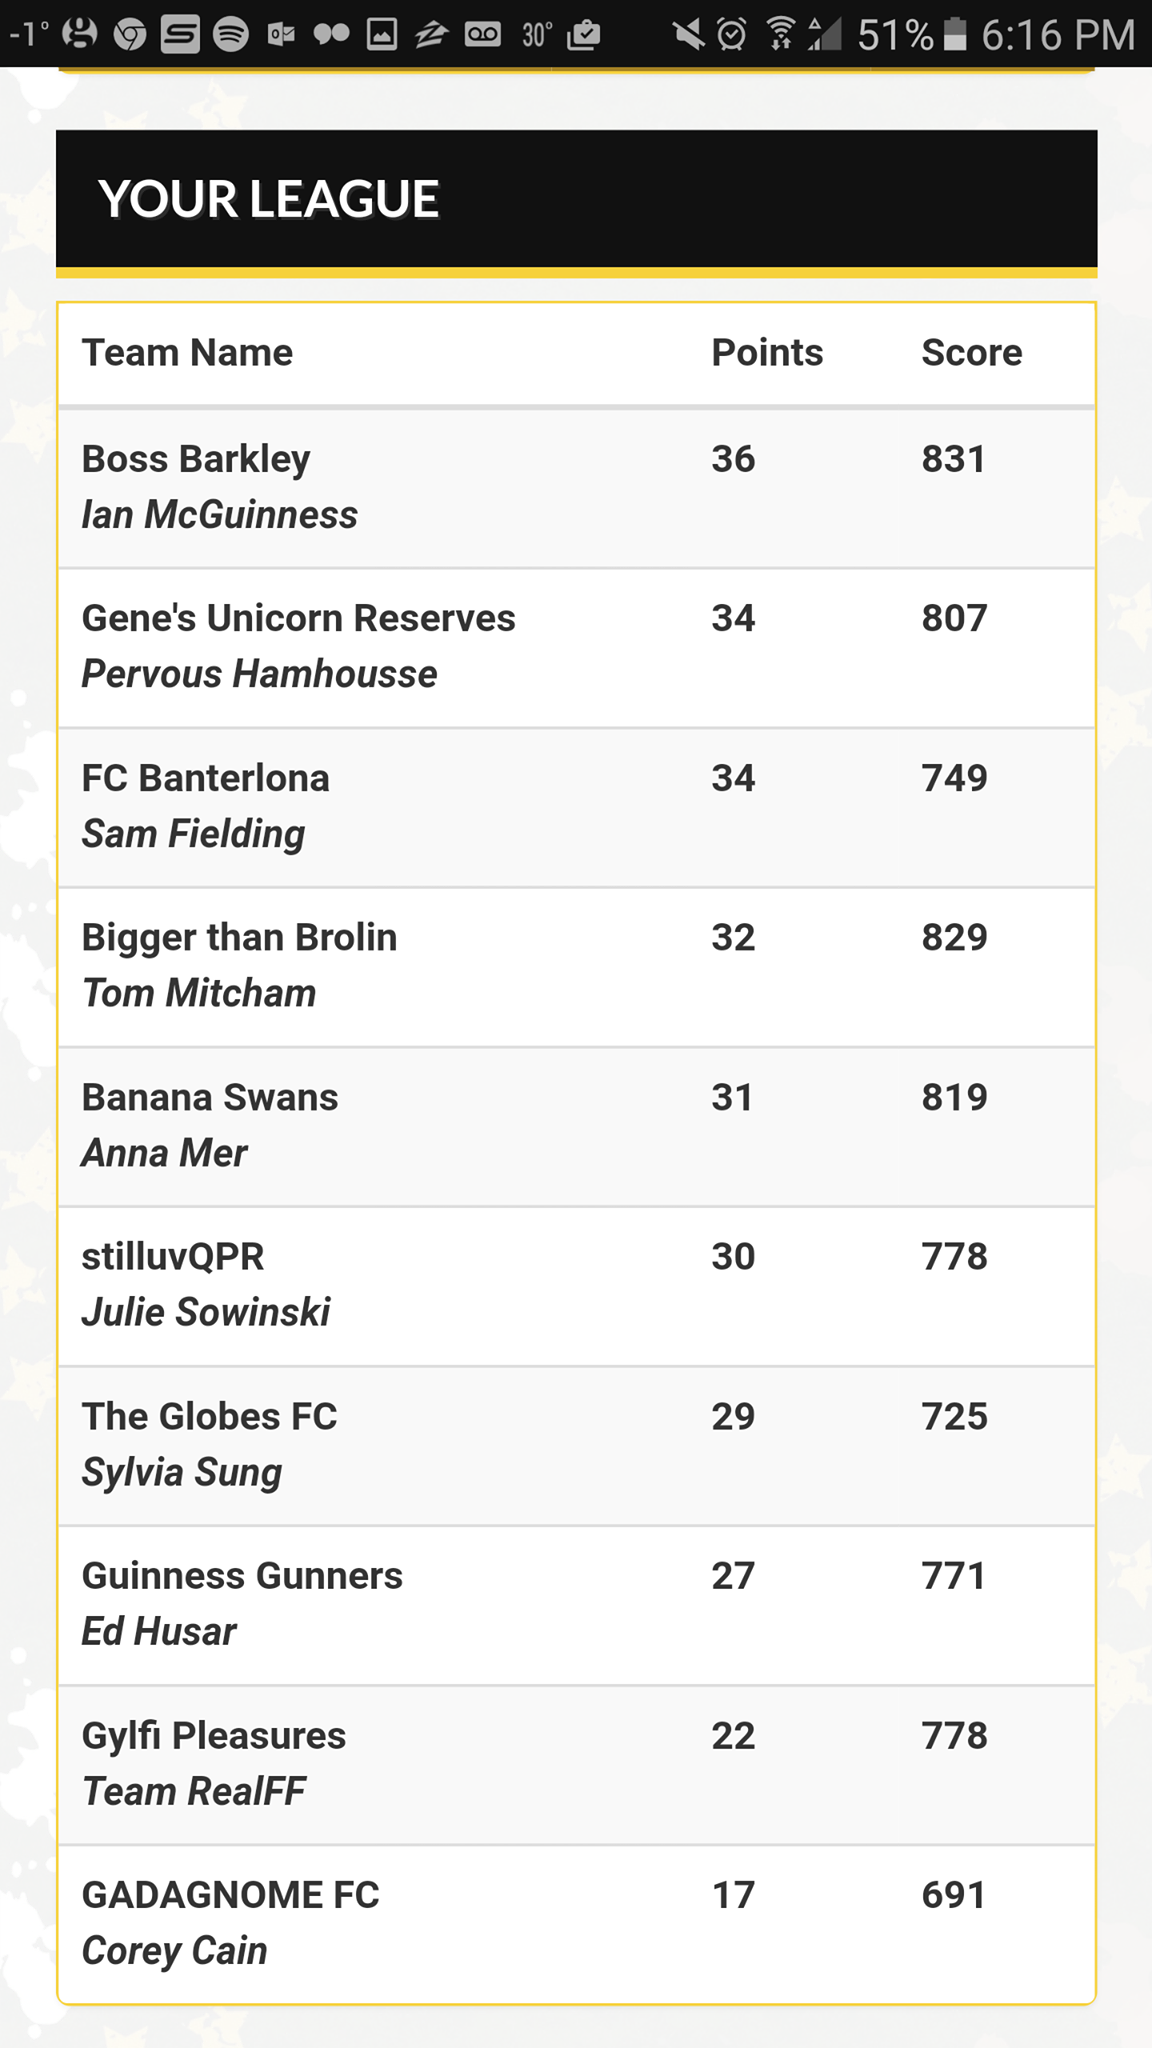Open the Banana Swans team entry
This screenshot has height=2048, width=1152.
[577, 1127]
